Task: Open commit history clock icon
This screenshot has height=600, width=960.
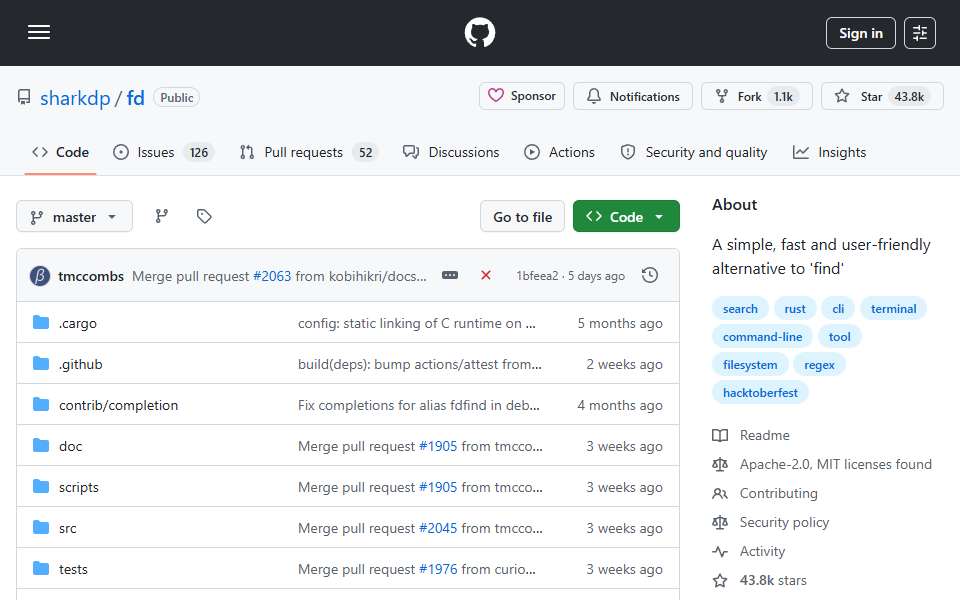Action: click(650, 276)
